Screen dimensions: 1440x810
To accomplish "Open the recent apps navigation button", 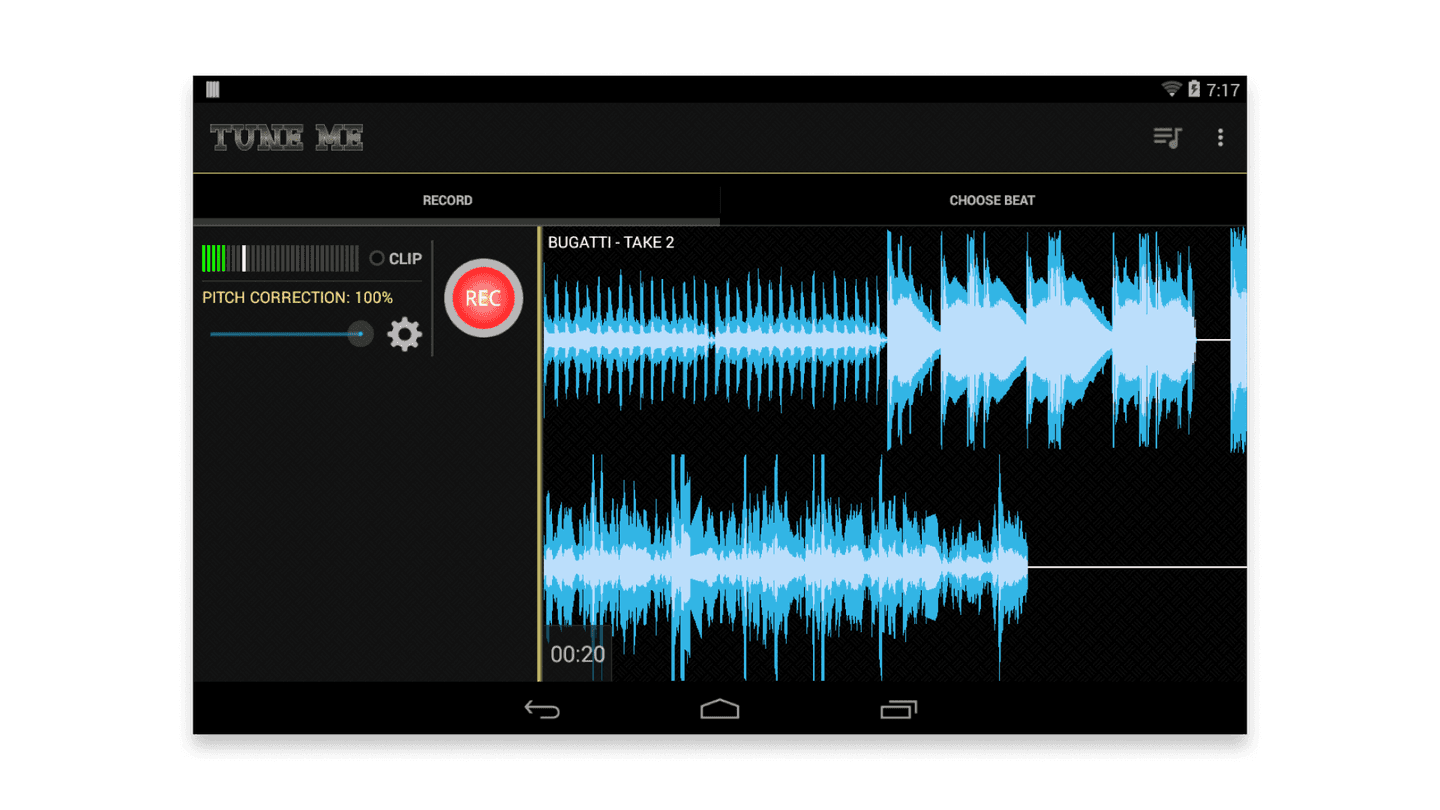I will click(898, 709).
